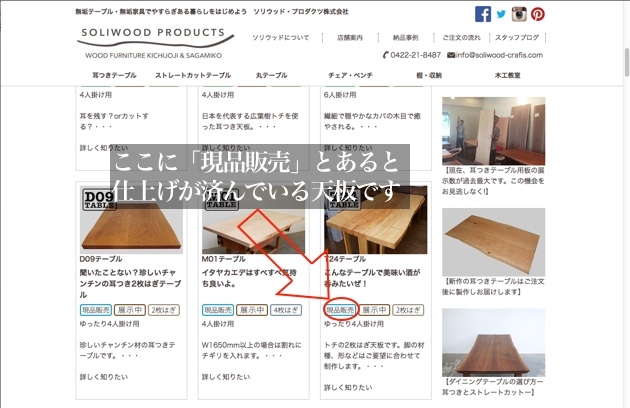Click 現品販売 tag on T24 card
The width and height of the screenshot is (630, 408).
click(x=340, y=310)
